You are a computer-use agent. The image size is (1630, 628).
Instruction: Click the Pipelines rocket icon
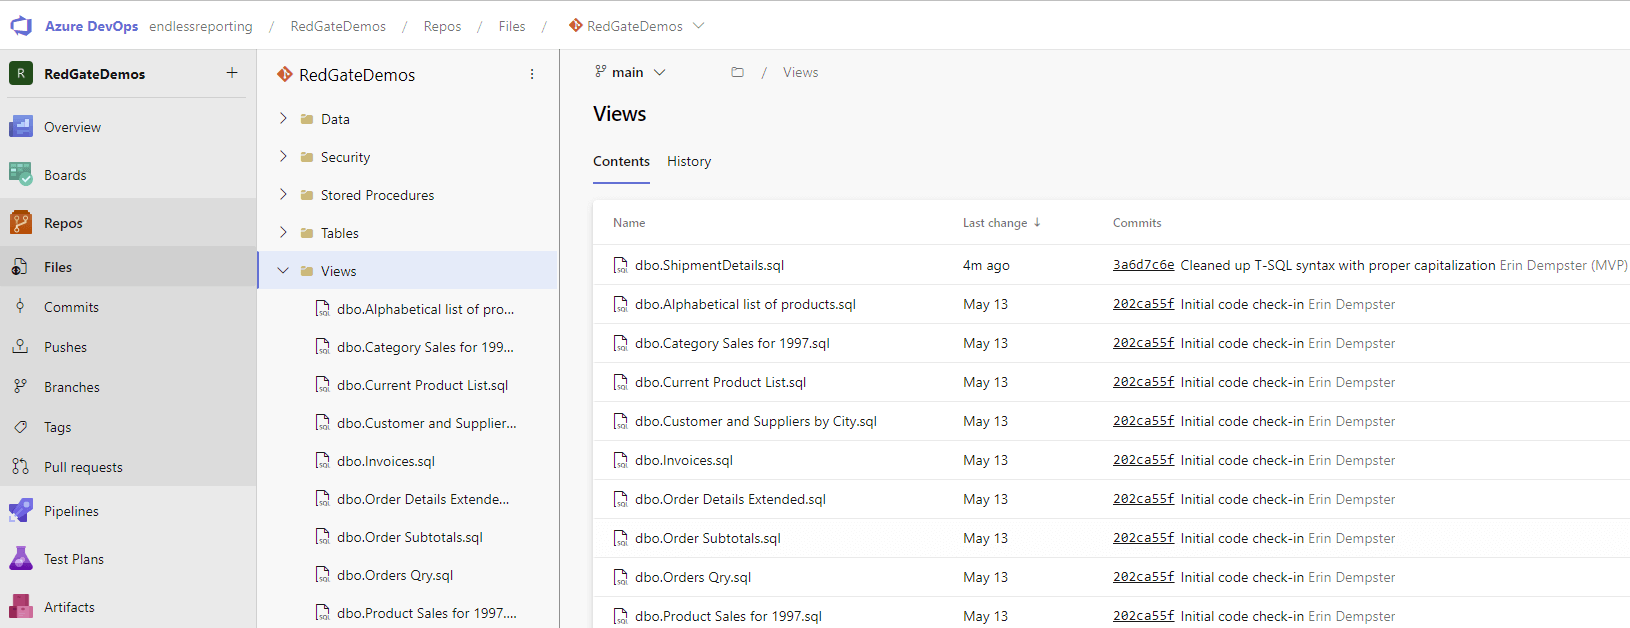tap(21, 511)
